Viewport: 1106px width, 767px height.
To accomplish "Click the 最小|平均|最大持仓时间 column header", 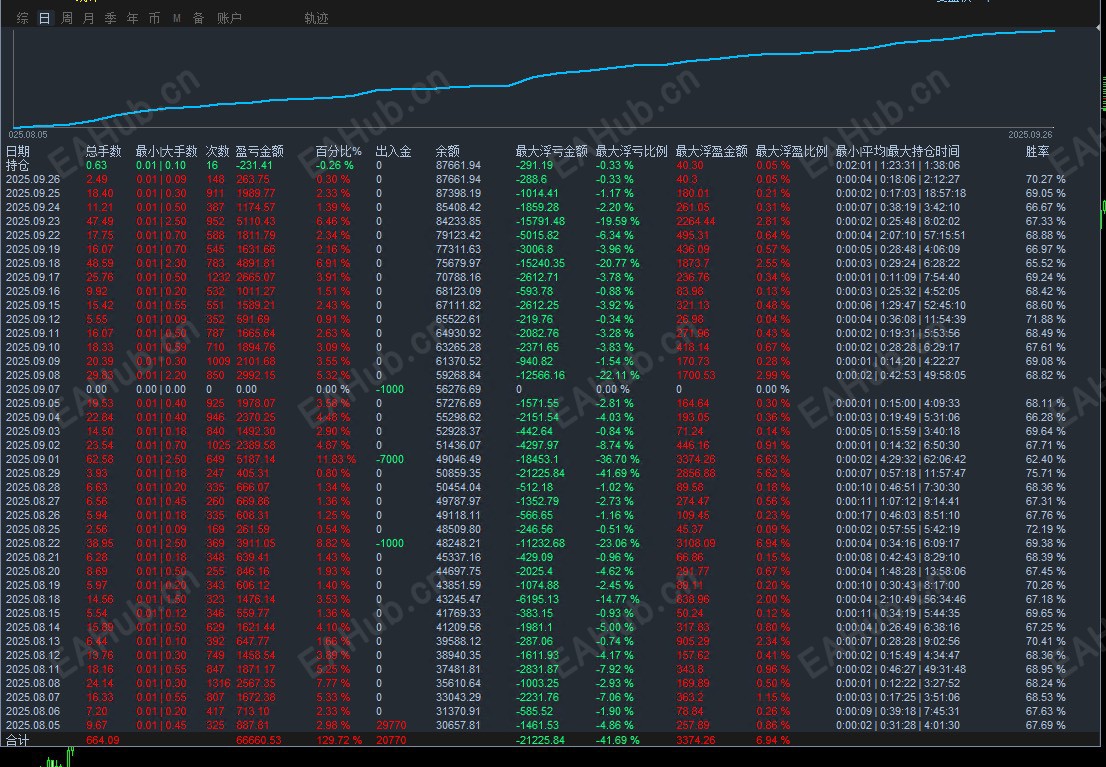I will pos(897,151).
